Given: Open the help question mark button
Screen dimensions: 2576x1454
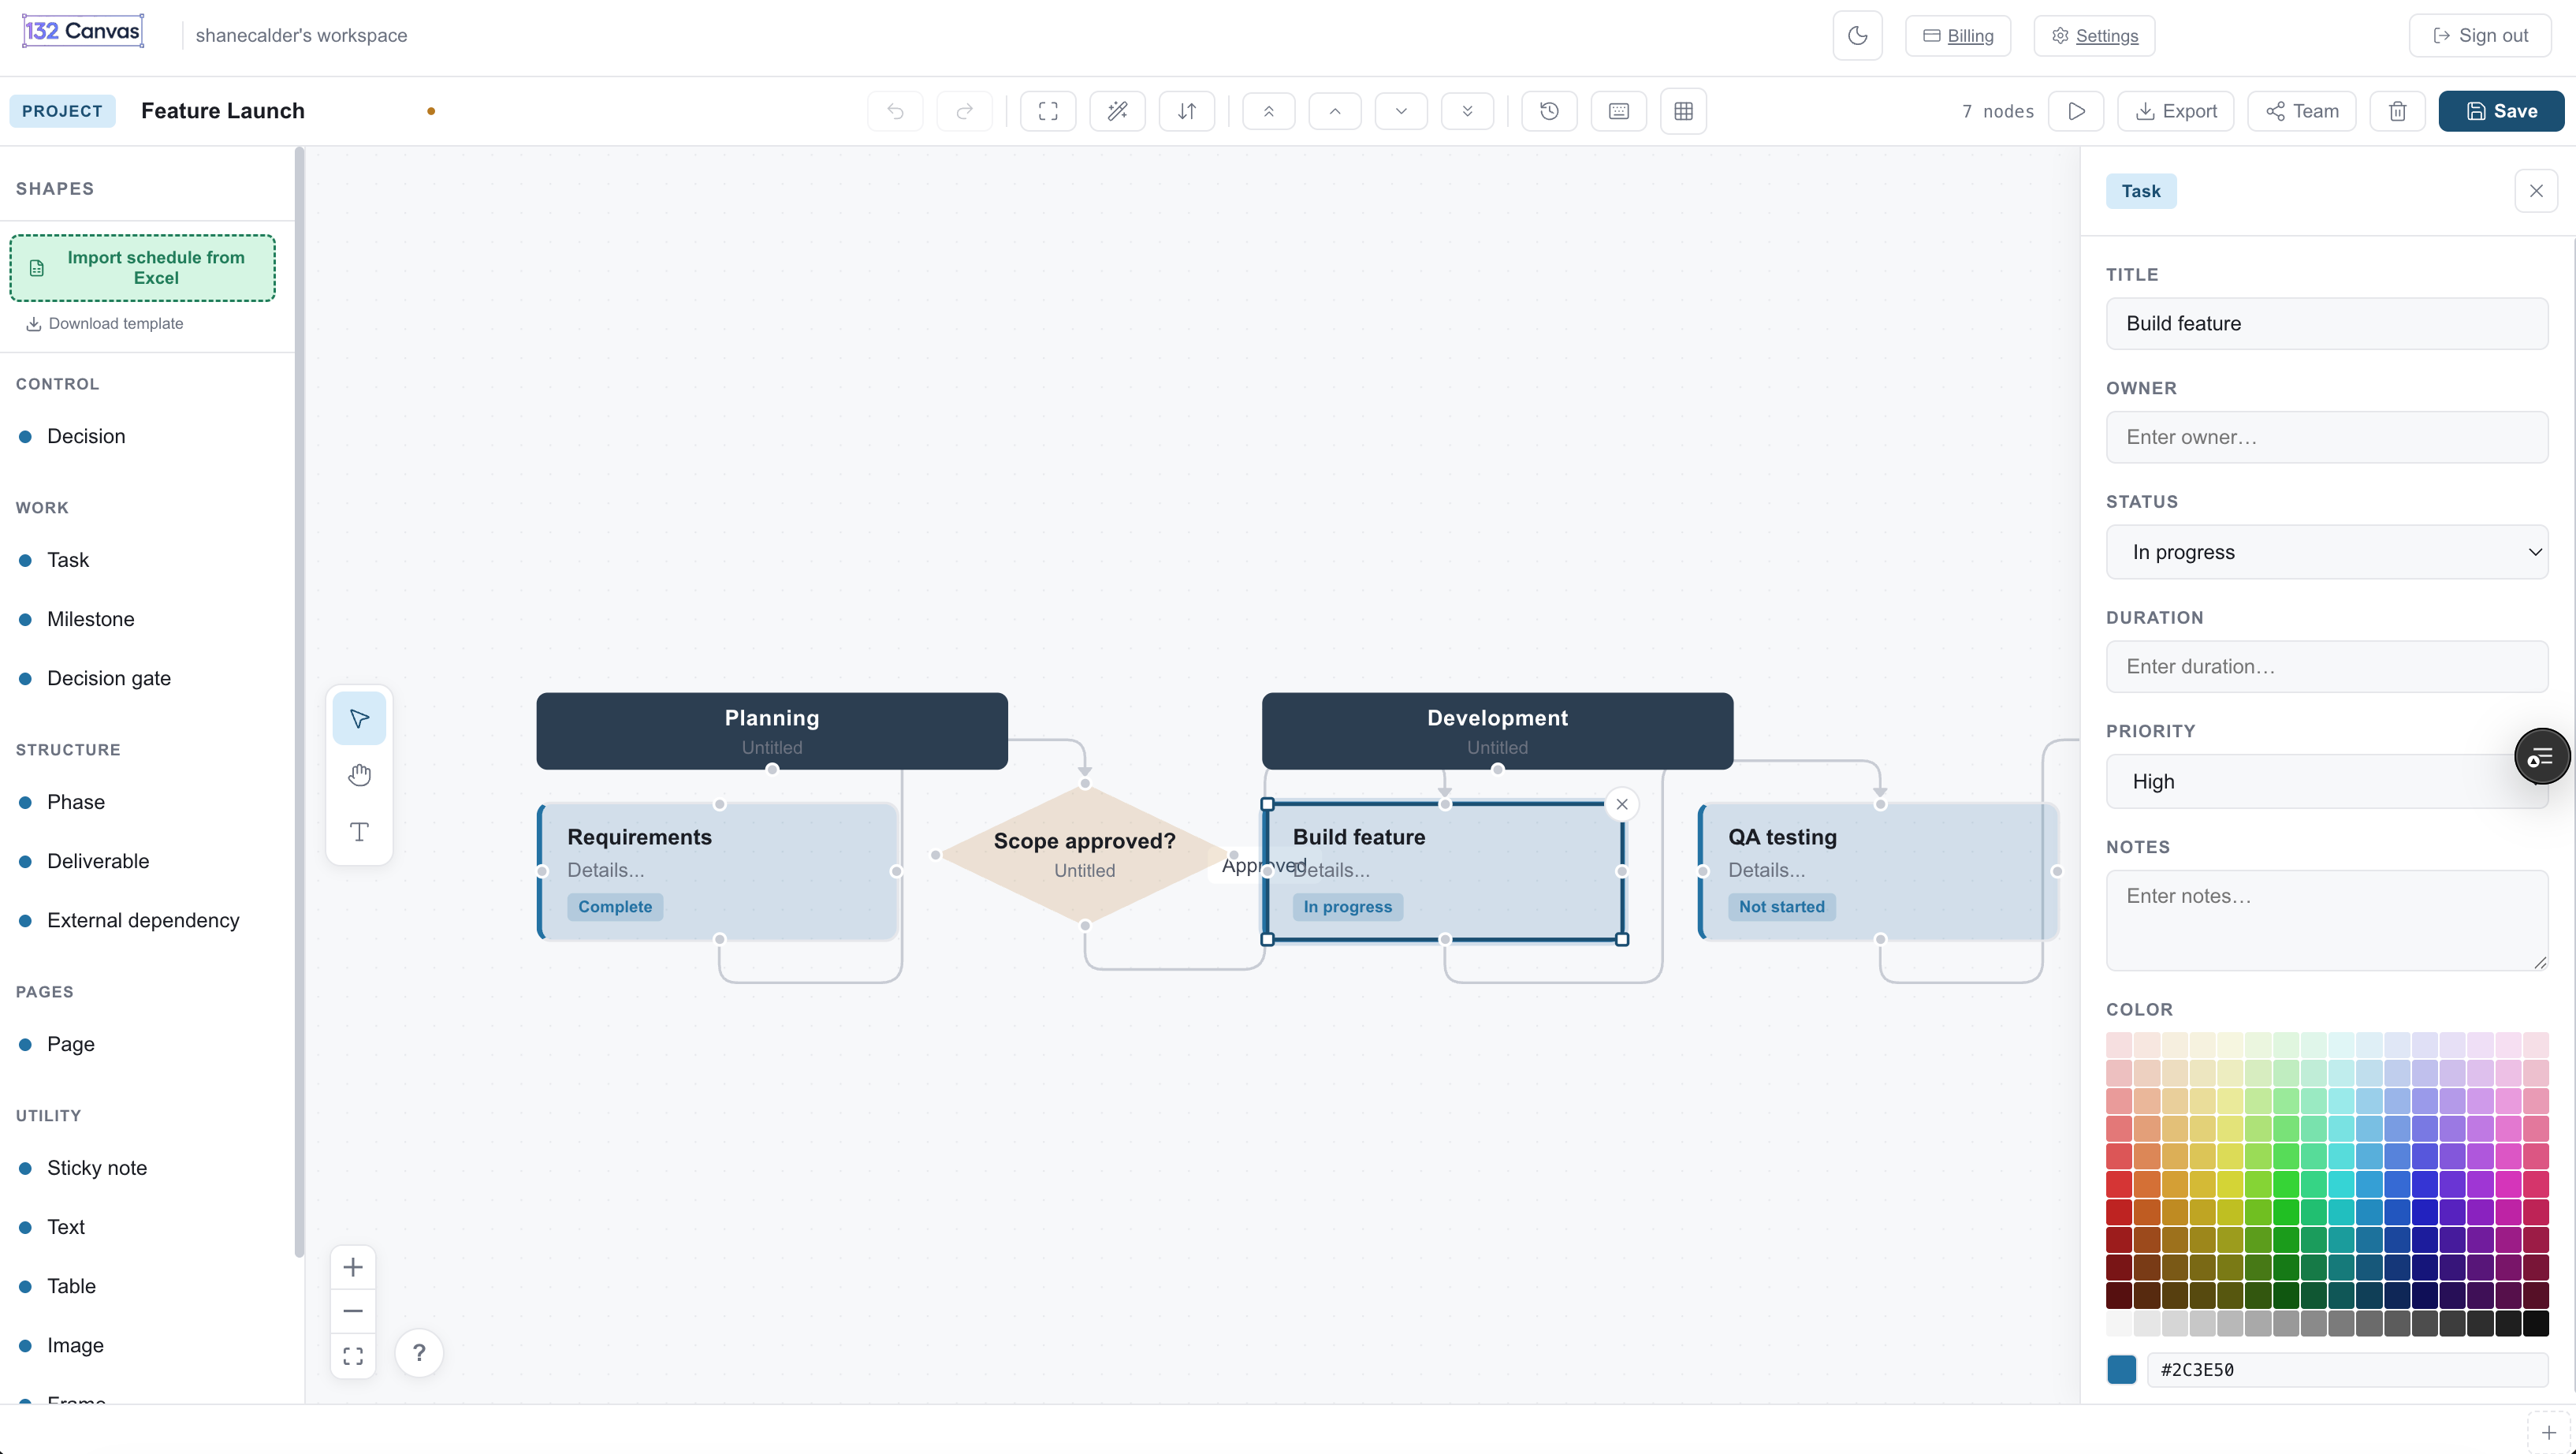Looking at the screenshot, I should [x=419, y=1353].
